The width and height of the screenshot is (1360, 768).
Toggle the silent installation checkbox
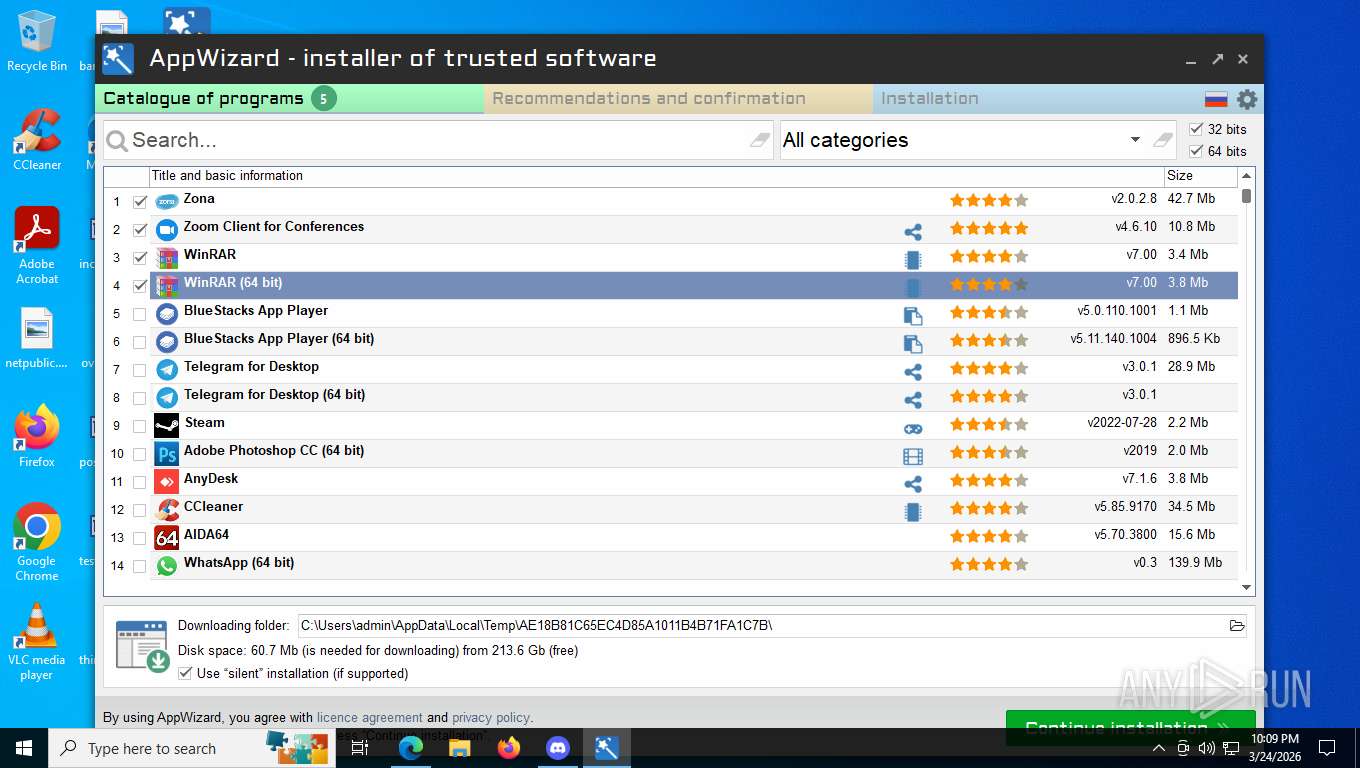[x=184, y=673]
